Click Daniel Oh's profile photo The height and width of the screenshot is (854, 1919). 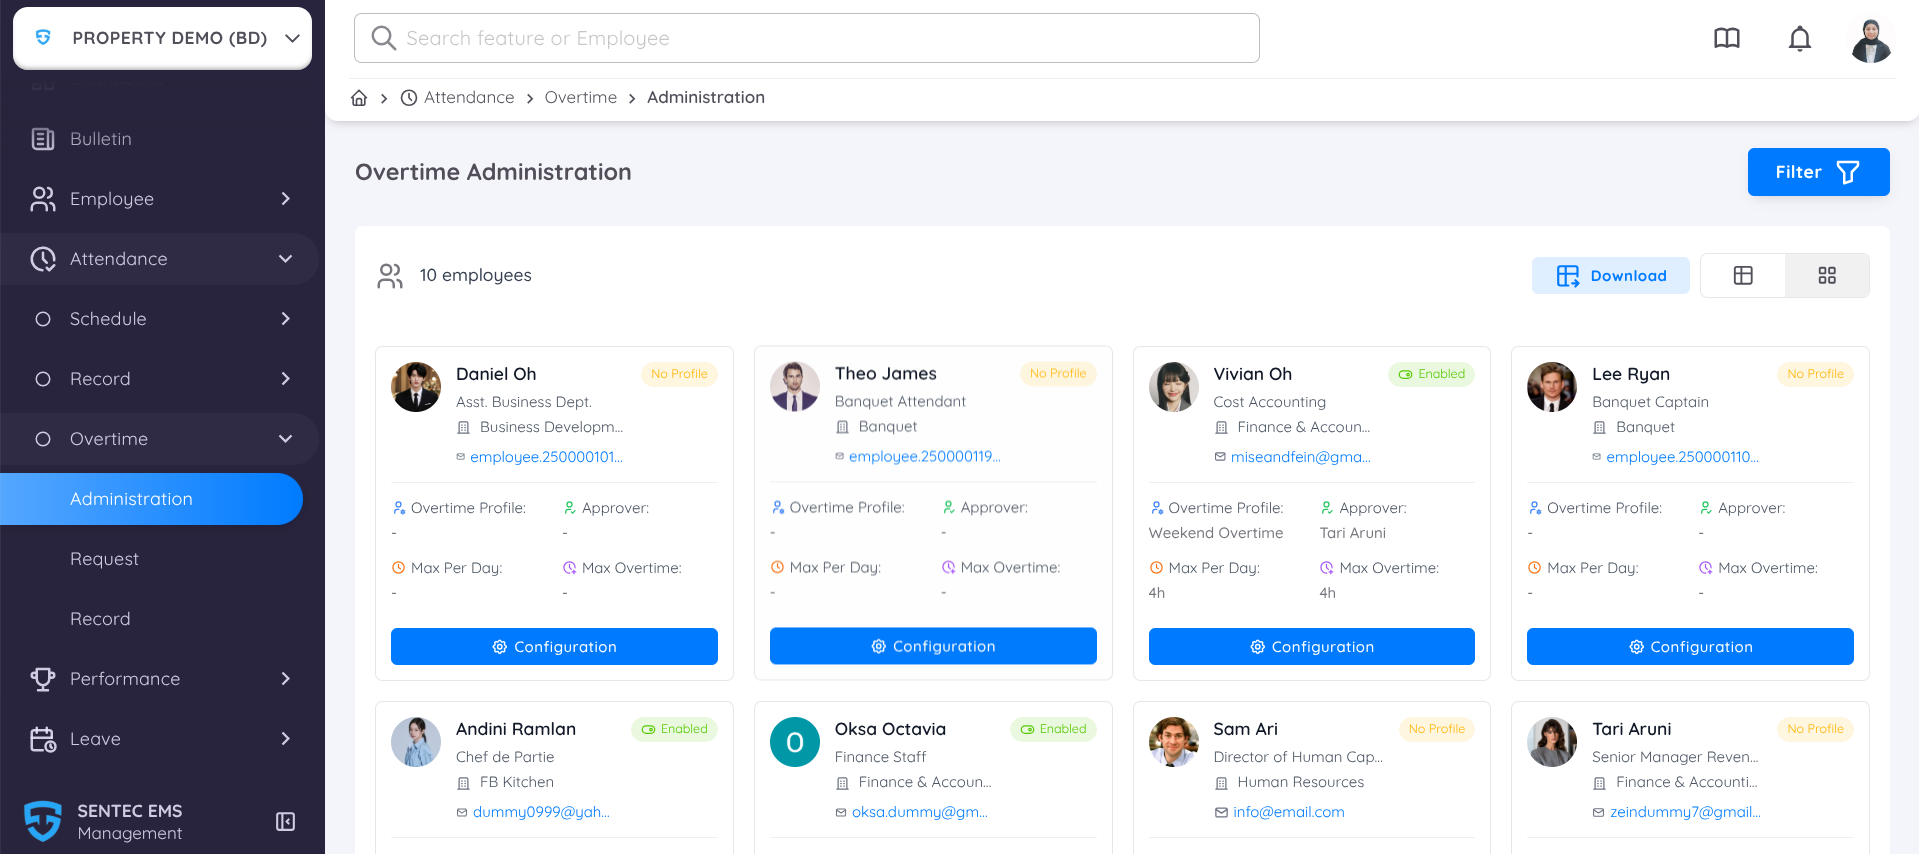coord(416,387)
